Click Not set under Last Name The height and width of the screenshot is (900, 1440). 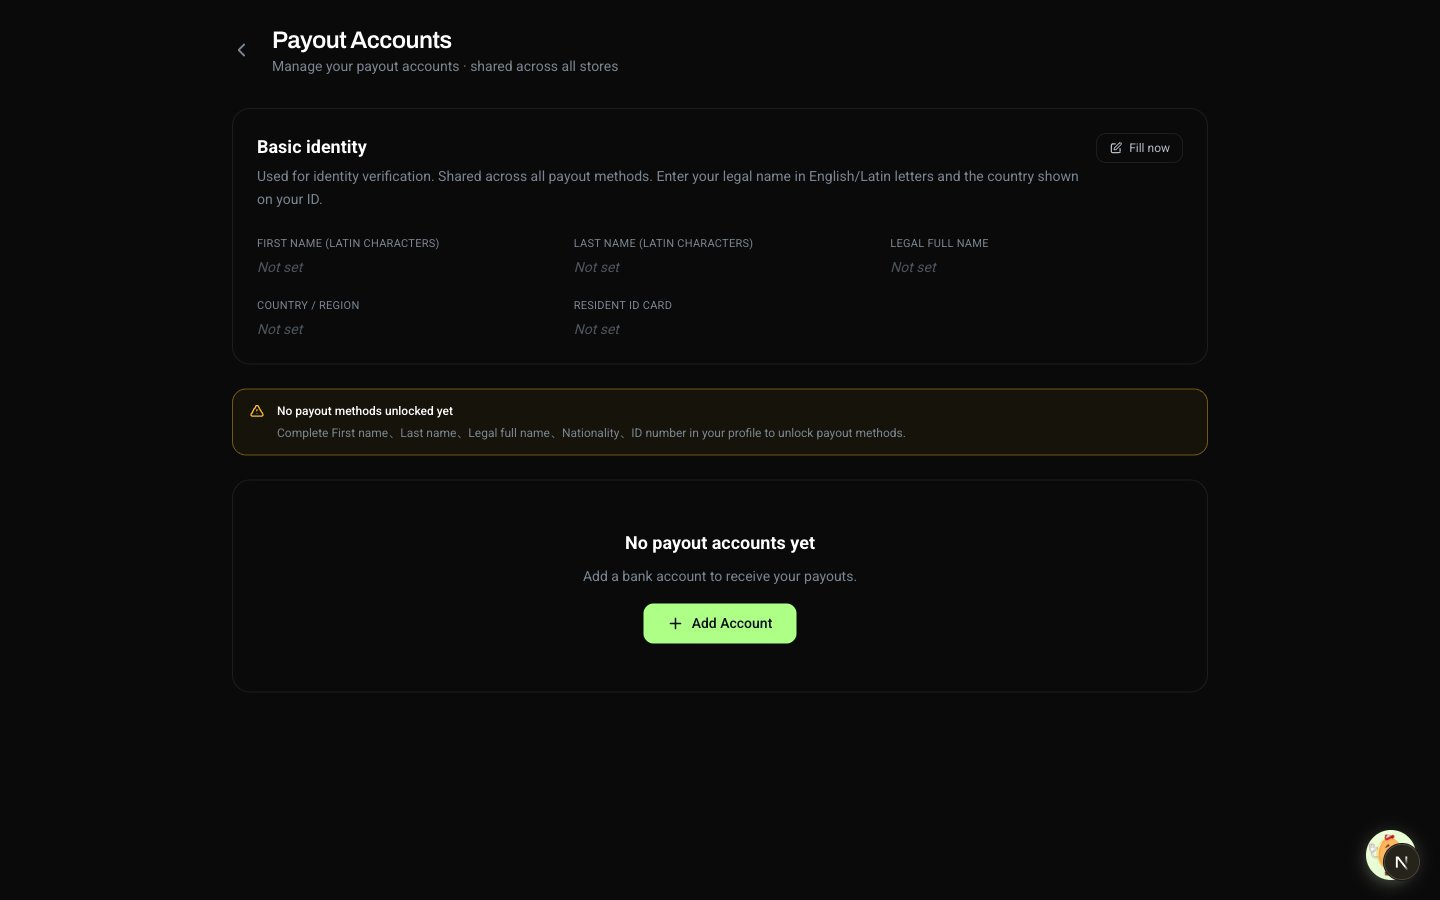click(597, 267)
